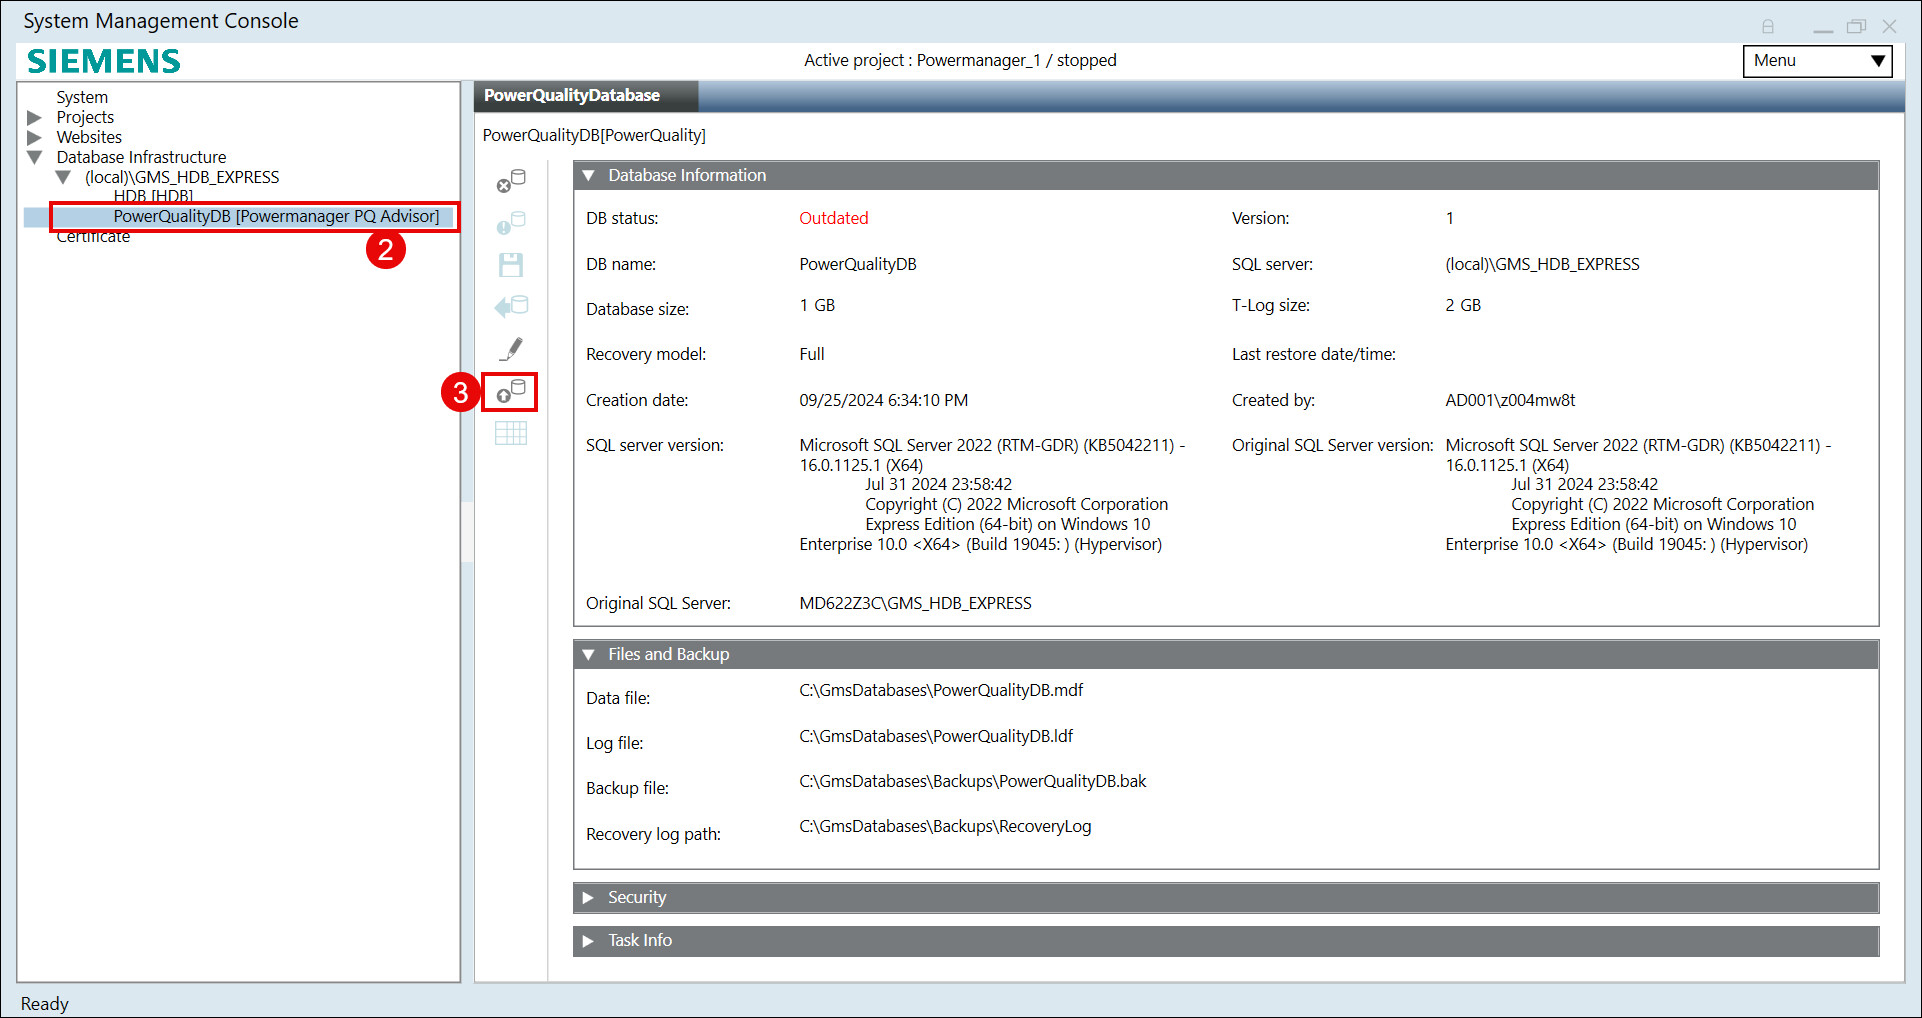Collapse the Database Infrastructure node
The width and height of the screenshot is (1922, 1018).
point(35,158)
